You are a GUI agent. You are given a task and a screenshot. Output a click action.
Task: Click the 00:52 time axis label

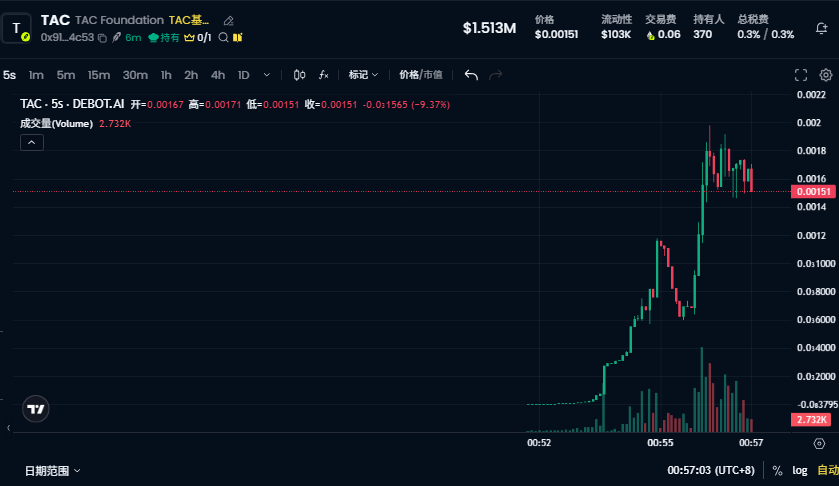click(x=539, y=443)
